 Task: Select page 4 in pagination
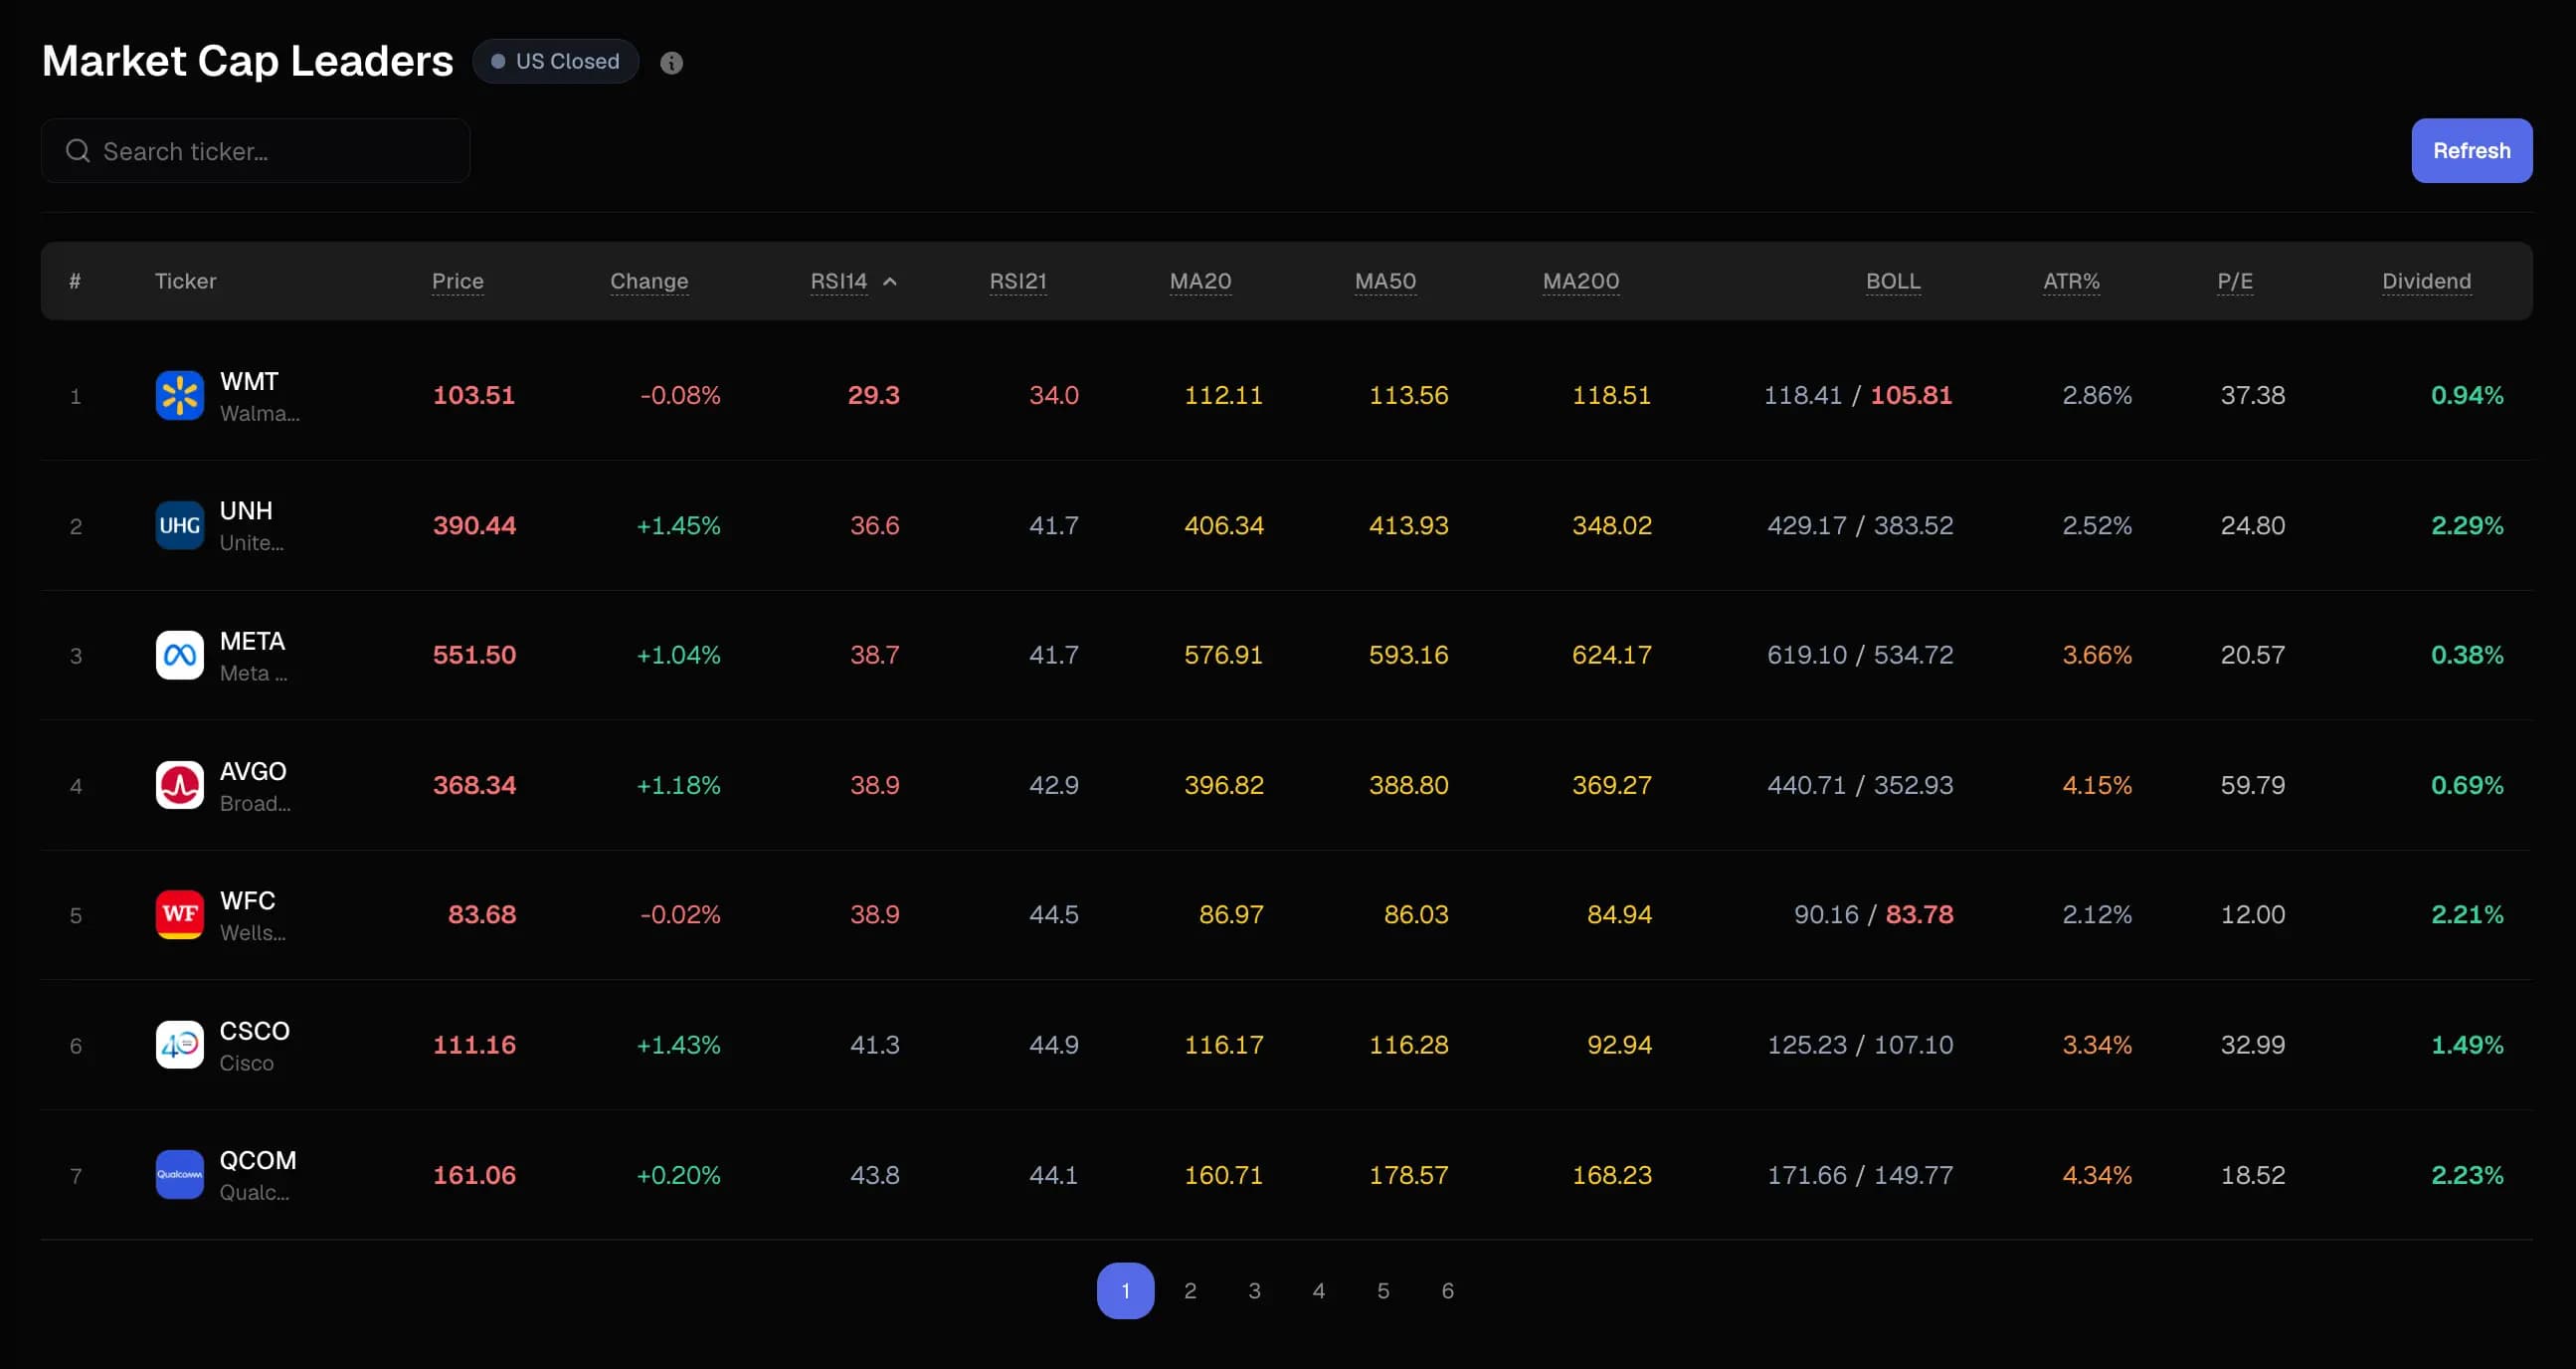coord(1319,1290)
